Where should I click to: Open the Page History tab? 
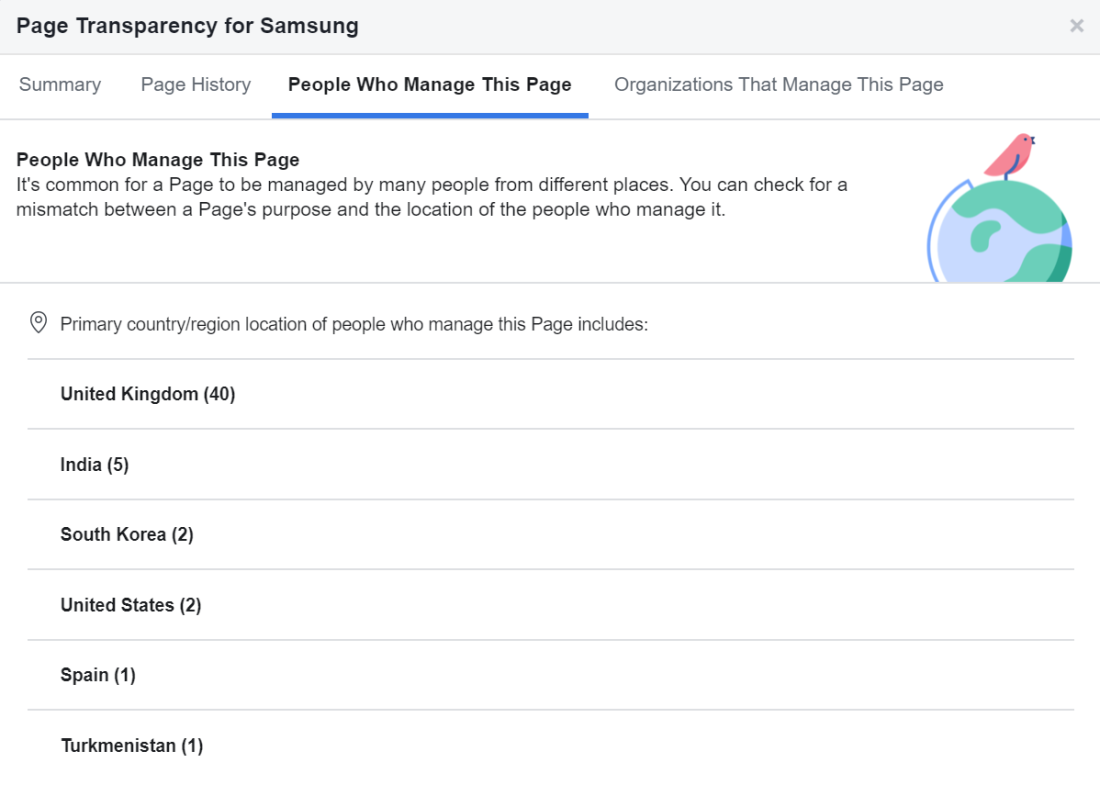[196, 85]
